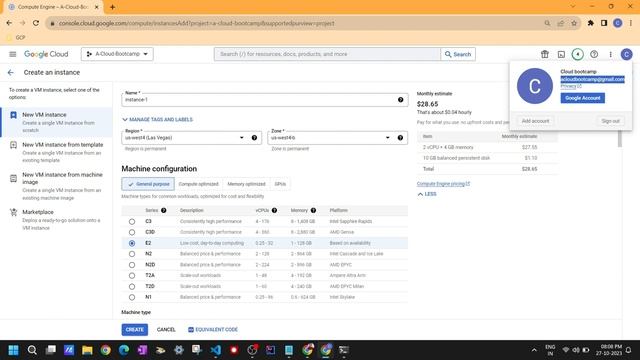640x360 pixels.
Task: Click the help icon in Name field
Action: tap(400, 100)
